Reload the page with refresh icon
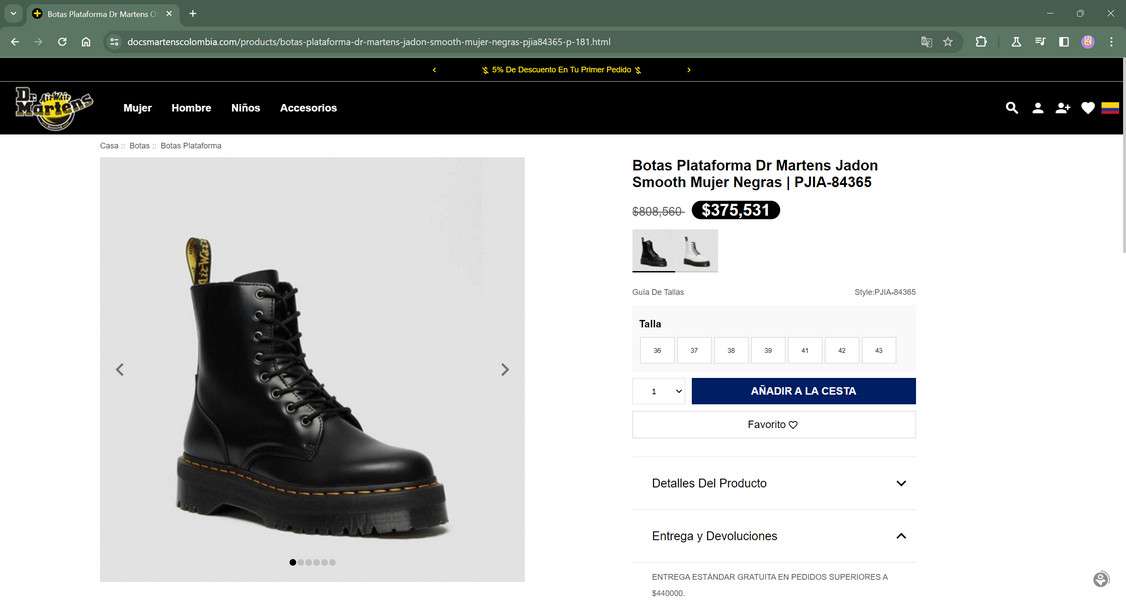This screenshot has width=1126, height=602. (62, 42)
